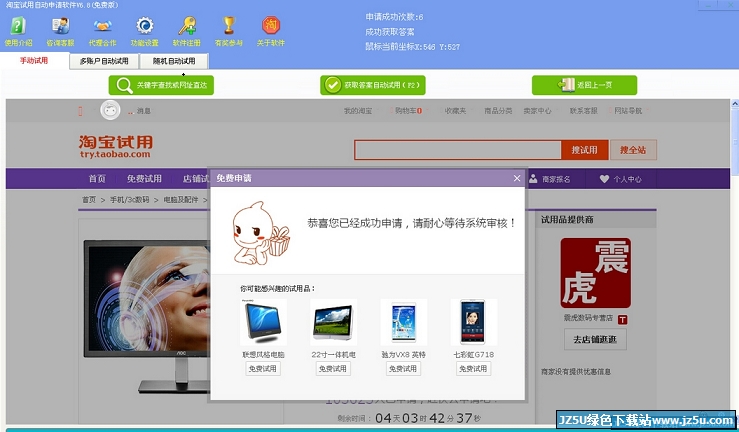Click 免费试用 under 驰为VX8 英特

coord(403,368)
